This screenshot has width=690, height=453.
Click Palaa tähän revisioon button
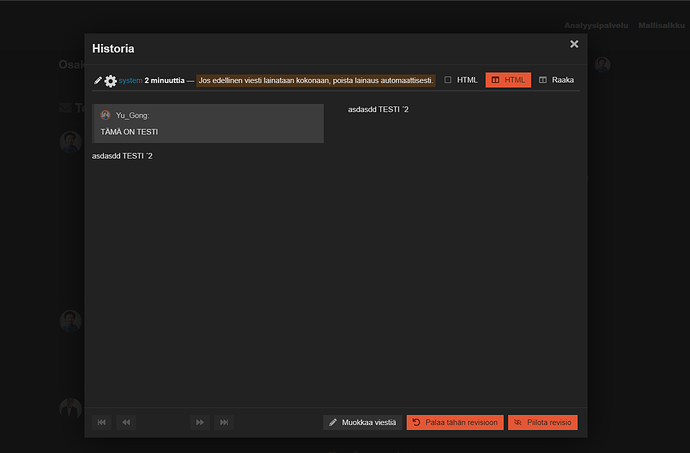pos(455,422)
